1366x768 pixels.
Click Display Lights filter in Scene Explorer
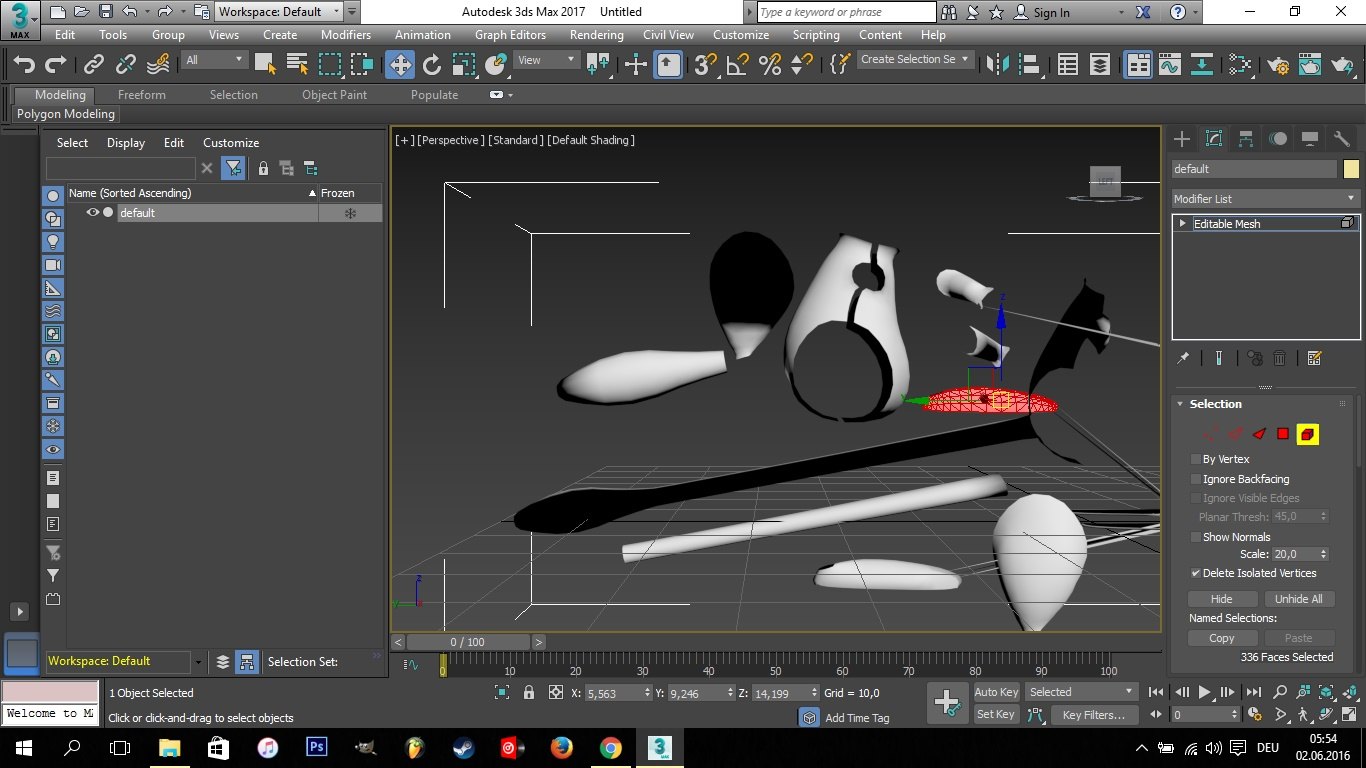[x=53, y=242]
